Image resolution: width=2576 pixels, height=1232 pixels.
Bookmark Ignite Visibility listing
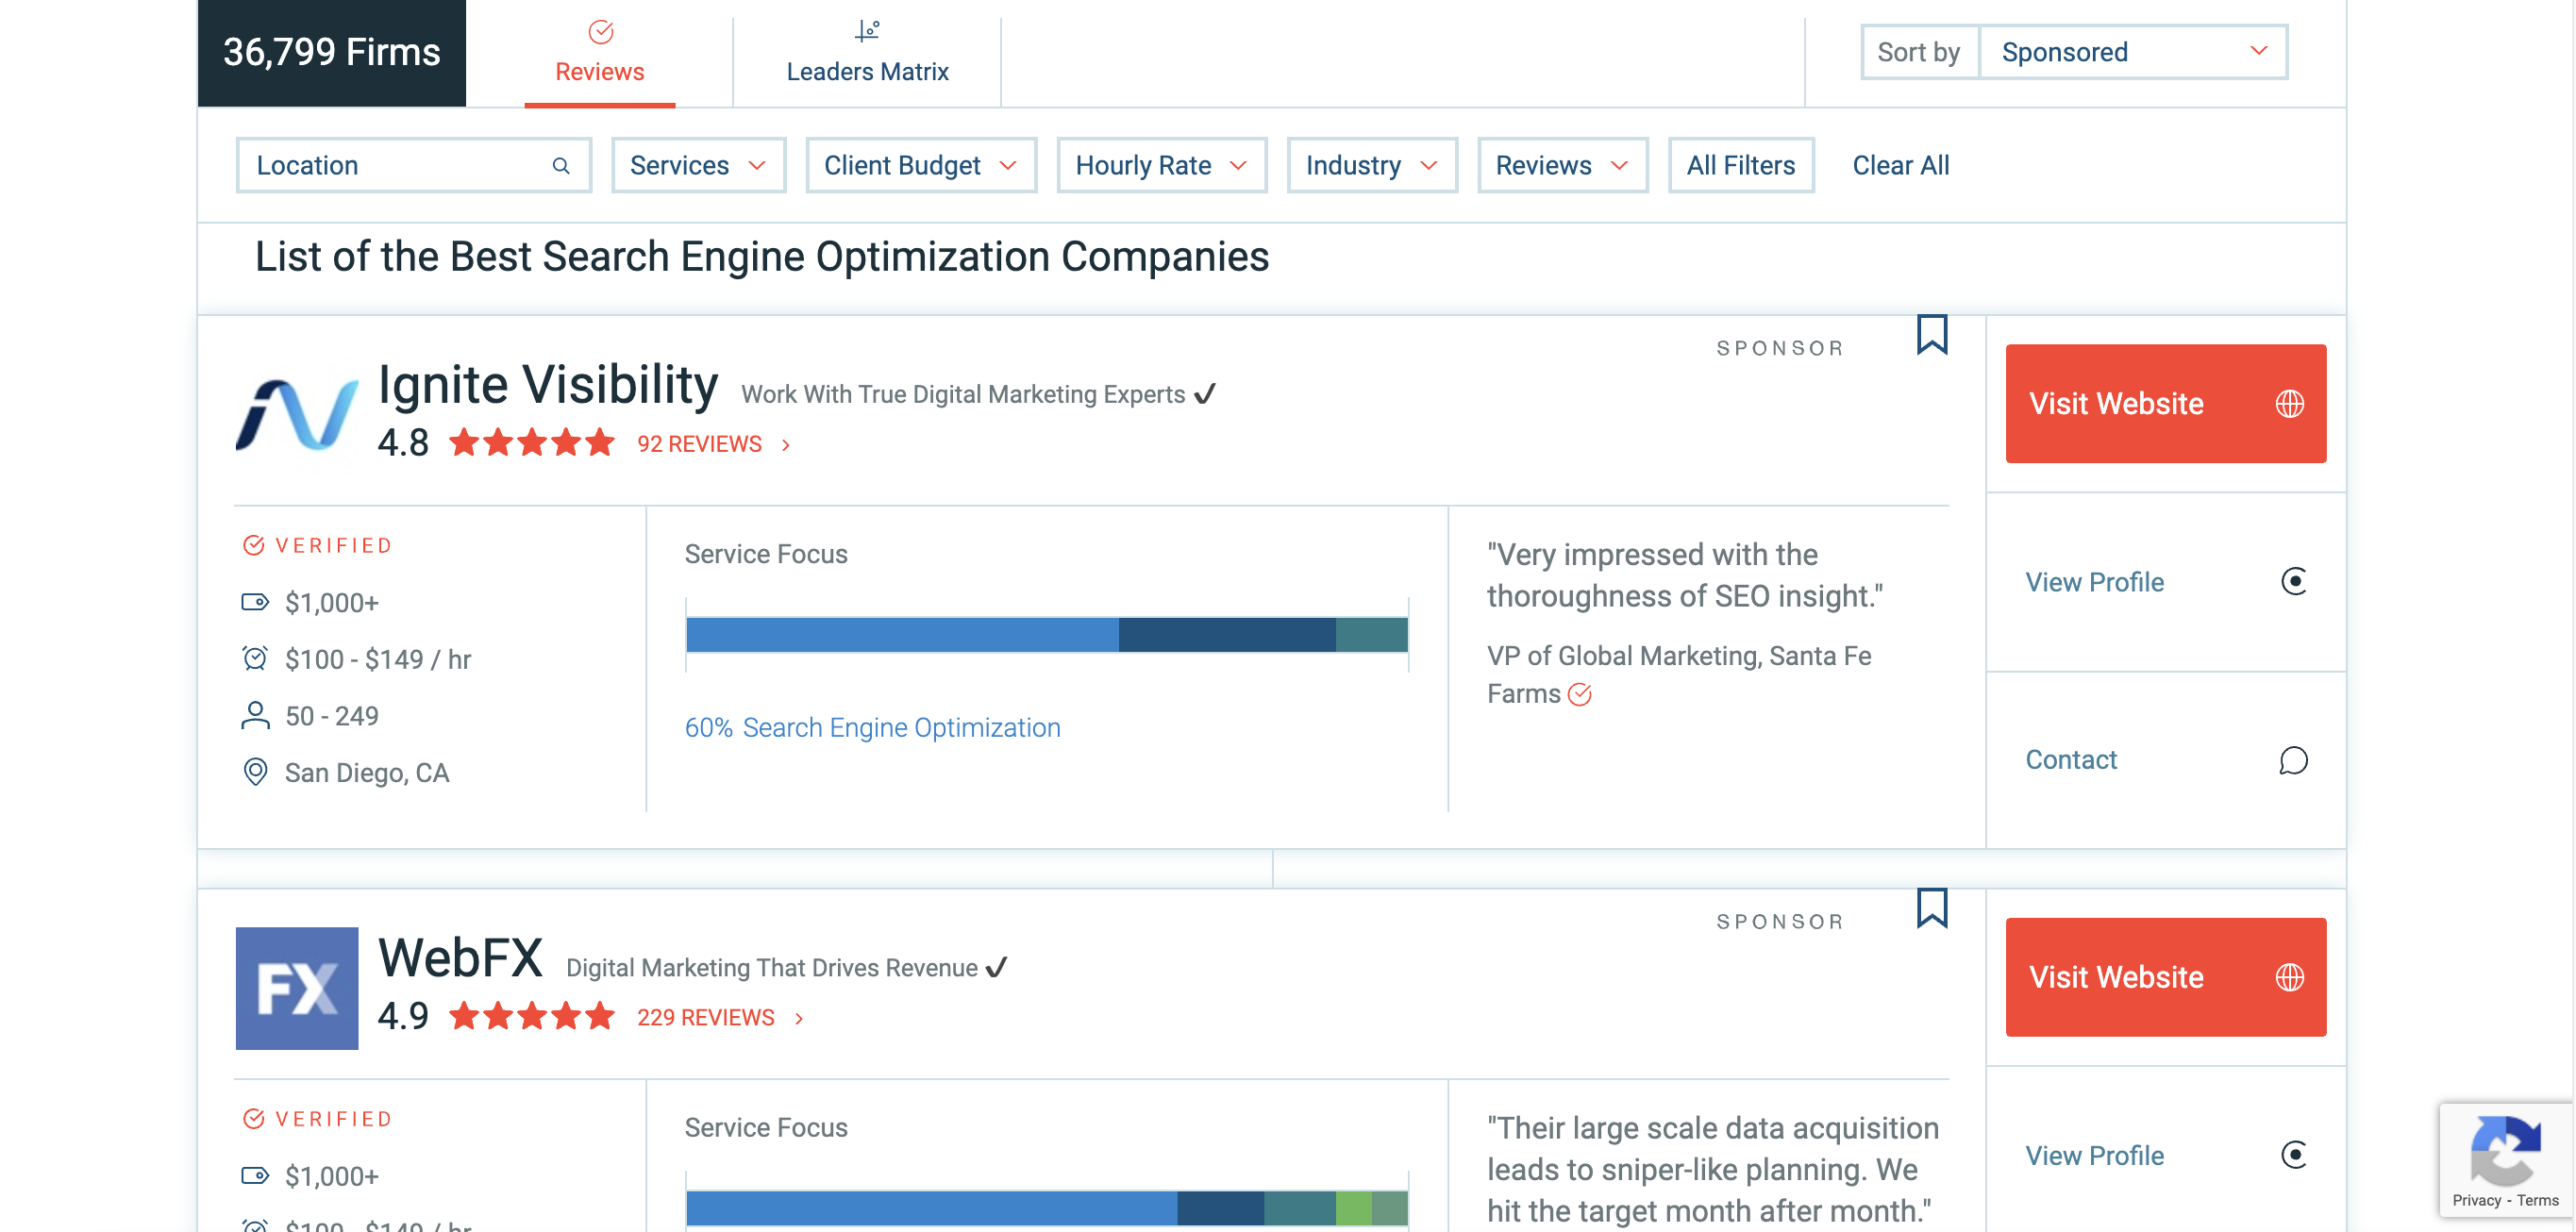pos(1932,334)
